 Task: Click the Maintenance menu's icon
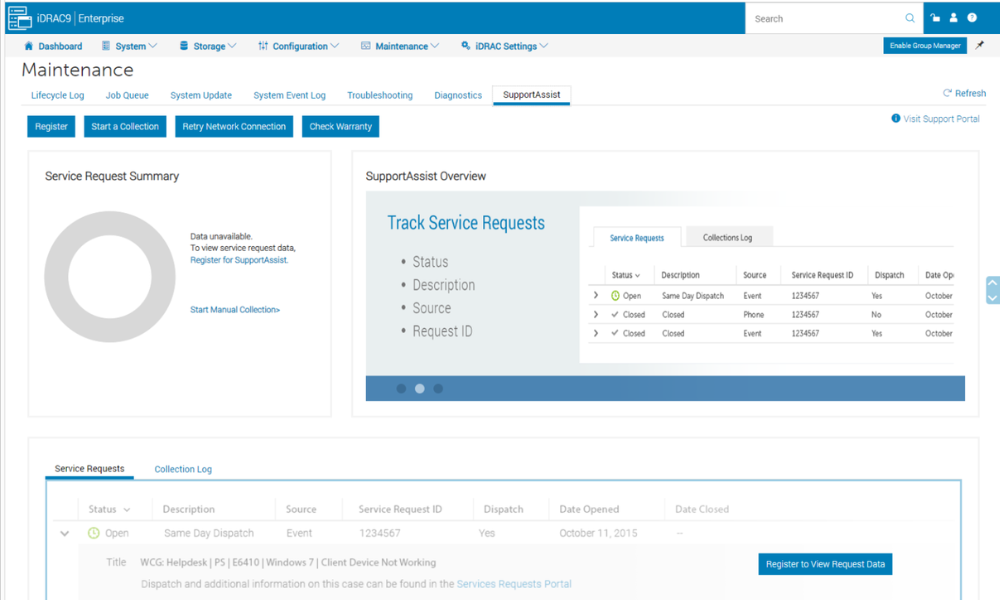365,46
